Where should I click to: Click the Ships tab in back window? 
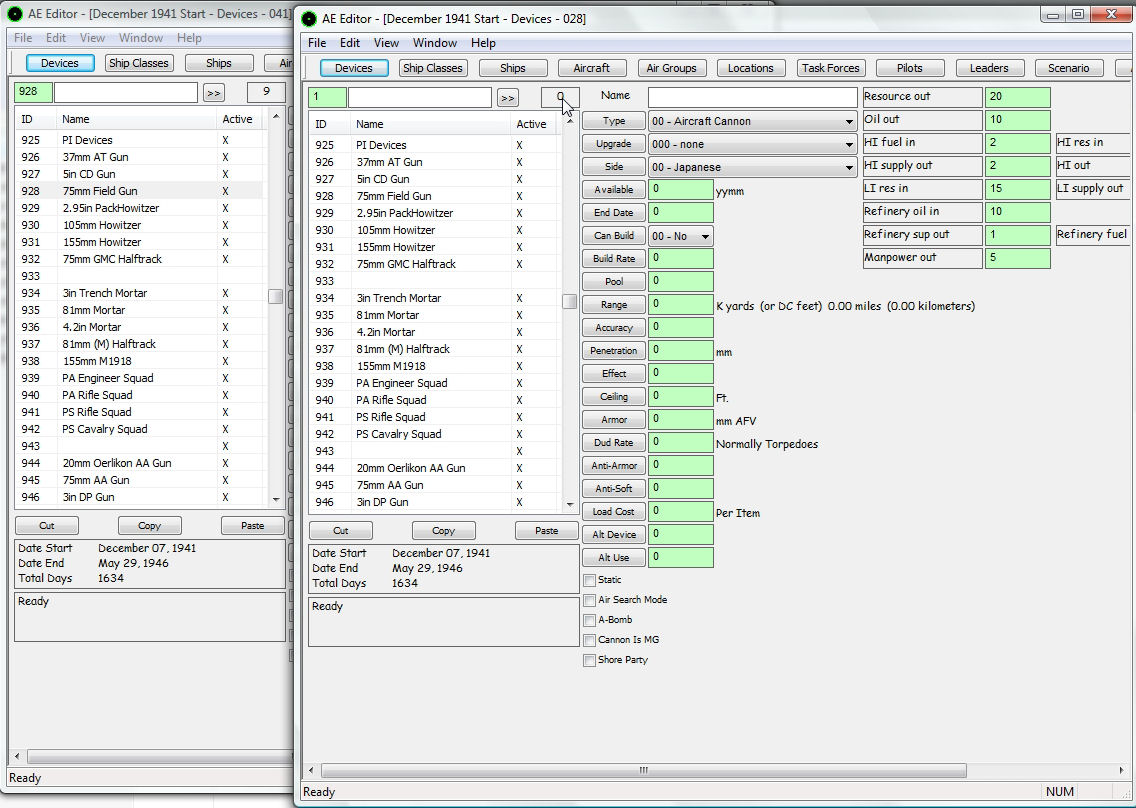pos(219,63)
